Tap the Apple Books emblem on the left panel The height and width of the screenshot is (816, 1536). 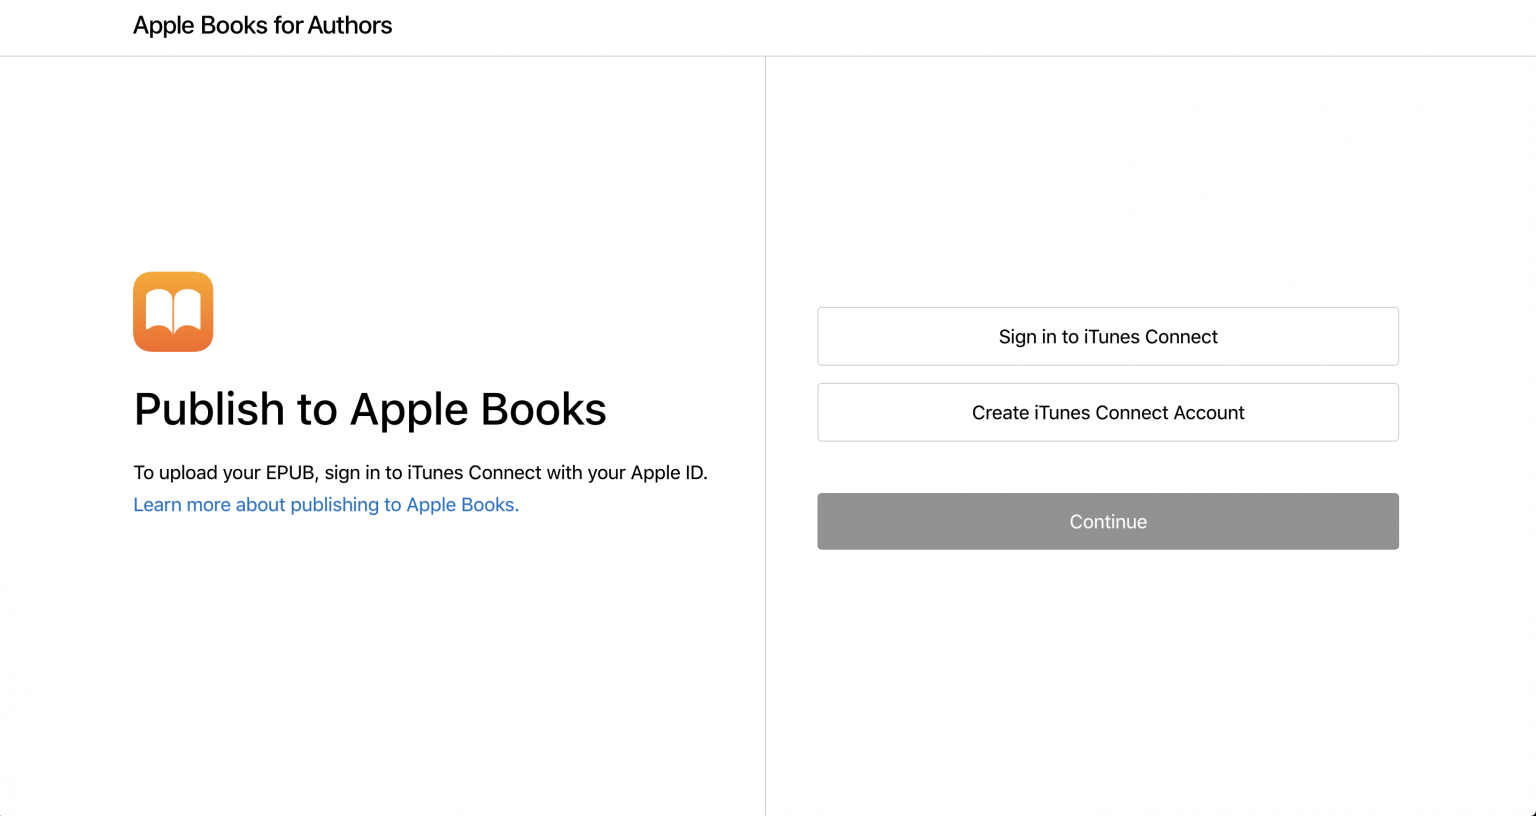pyautogui.click(x=173, y=311)
